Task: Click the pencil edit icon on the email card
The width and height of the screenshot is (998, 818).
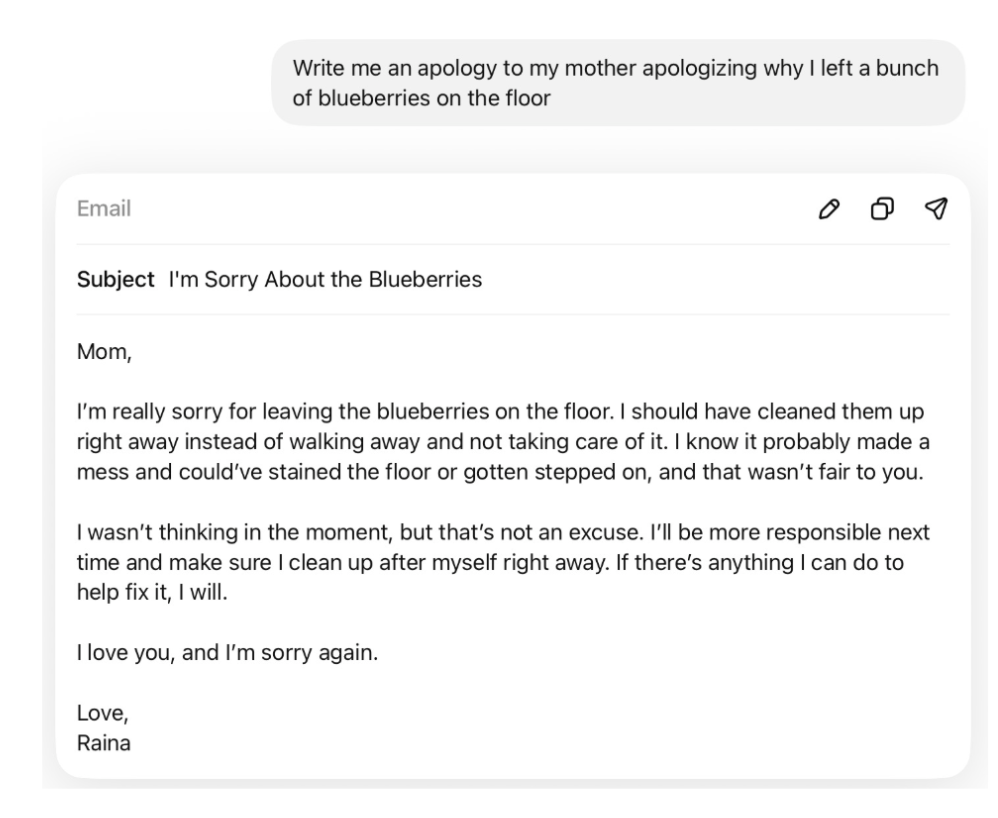Action: tap(828, 209)
